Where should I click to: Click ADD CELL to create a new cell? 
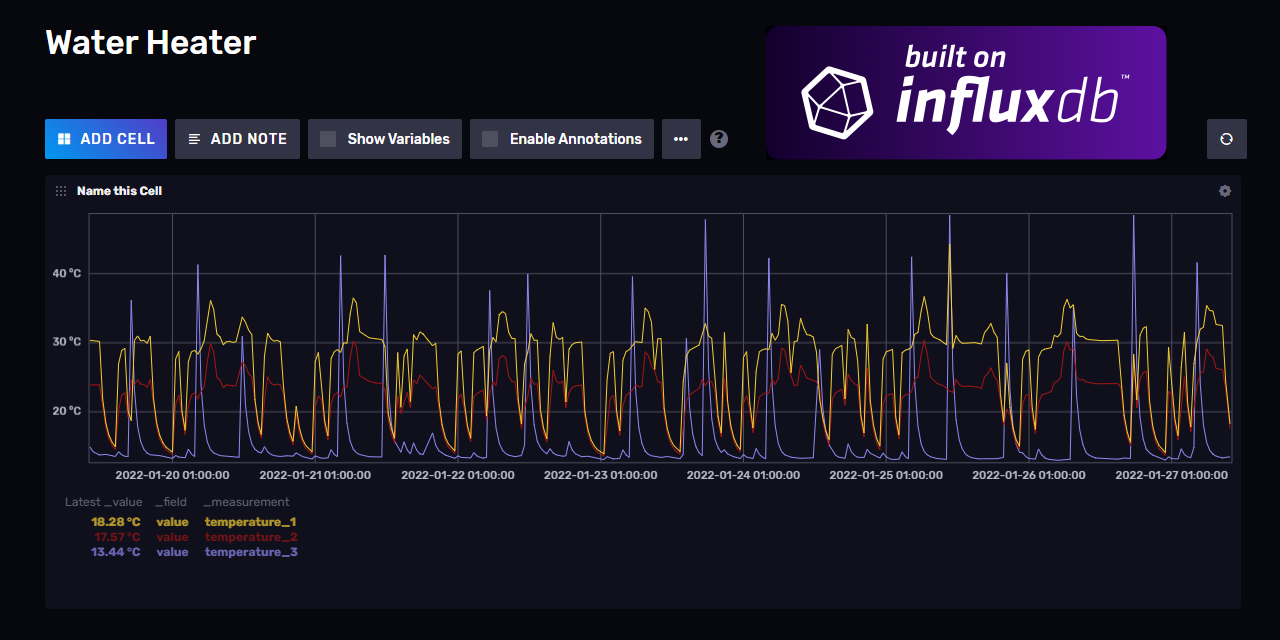click(x=106, y=138)
